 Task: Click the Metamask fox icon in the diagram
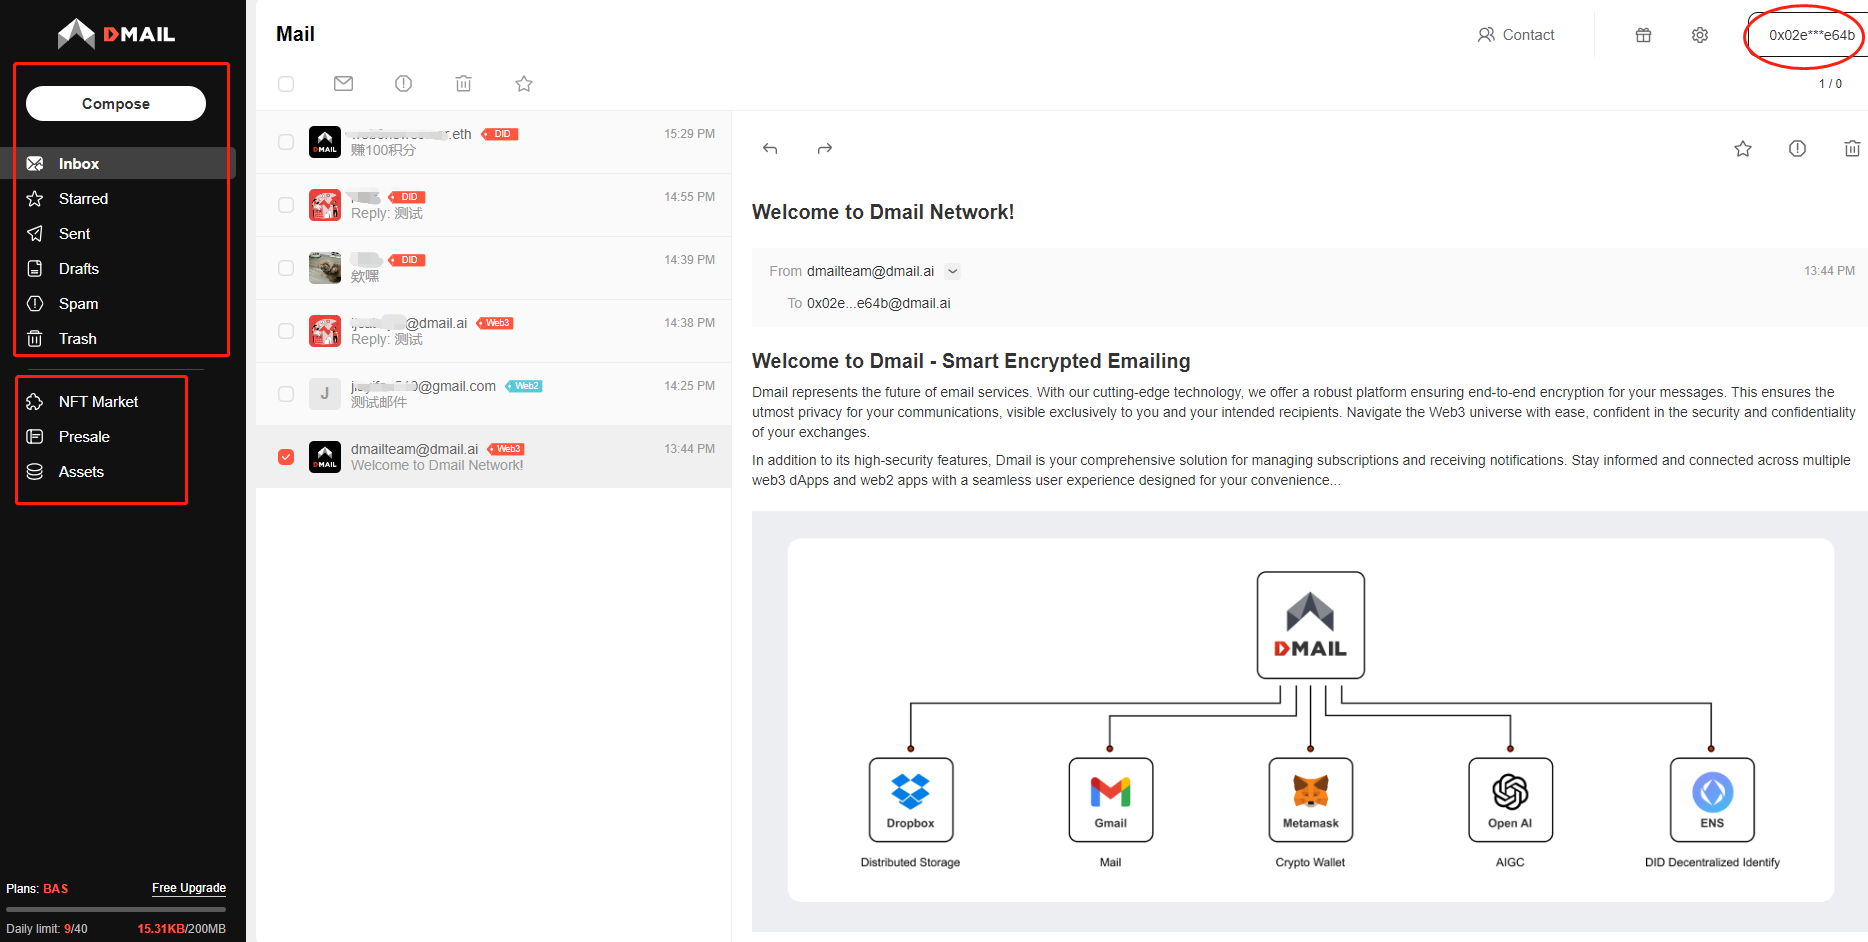1311,800
